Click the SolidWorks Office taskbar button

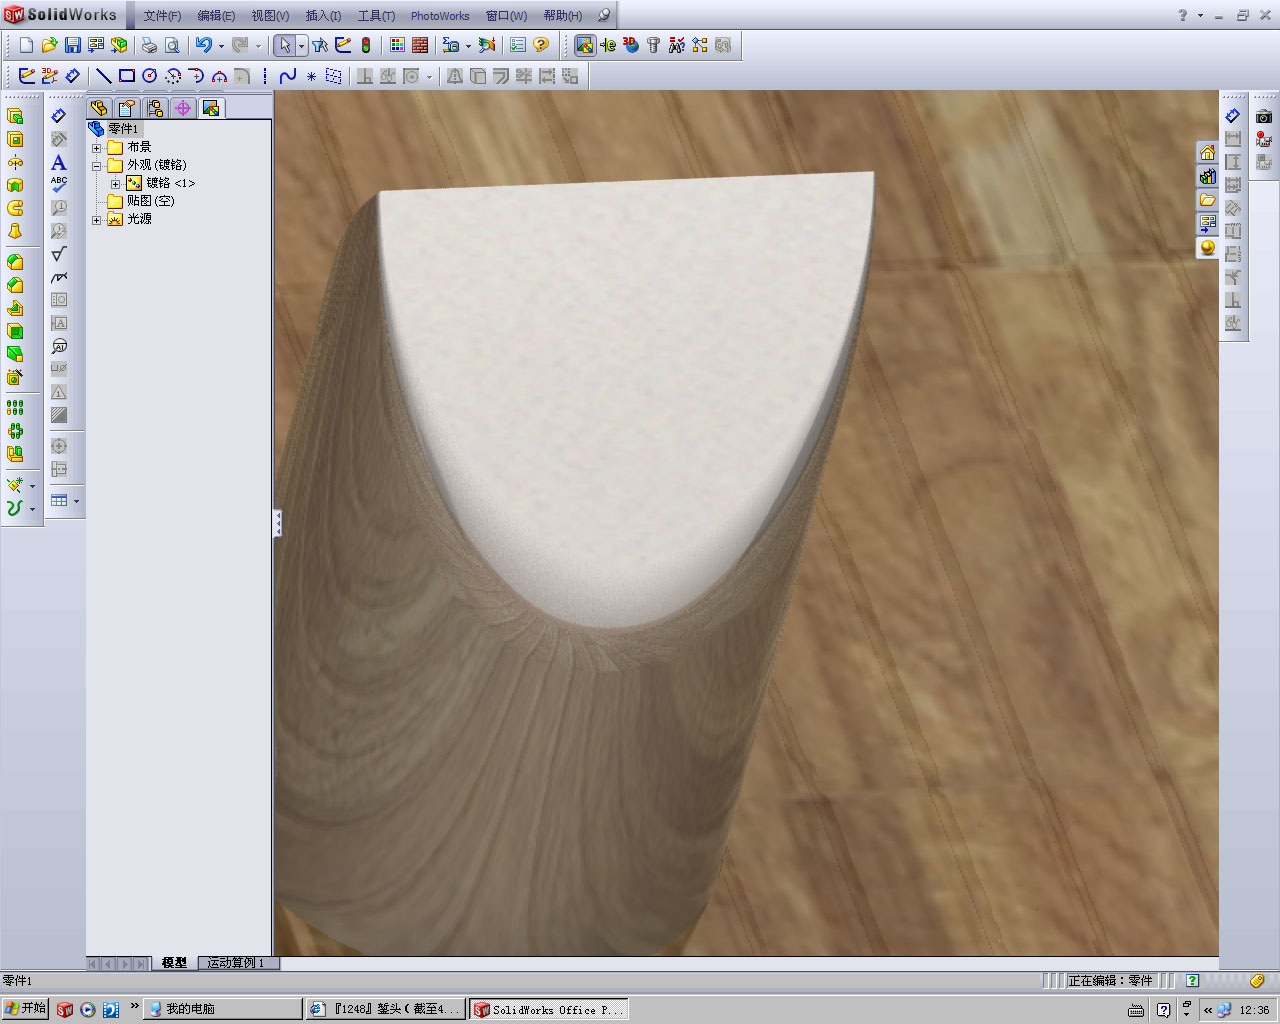(548, 1009)
